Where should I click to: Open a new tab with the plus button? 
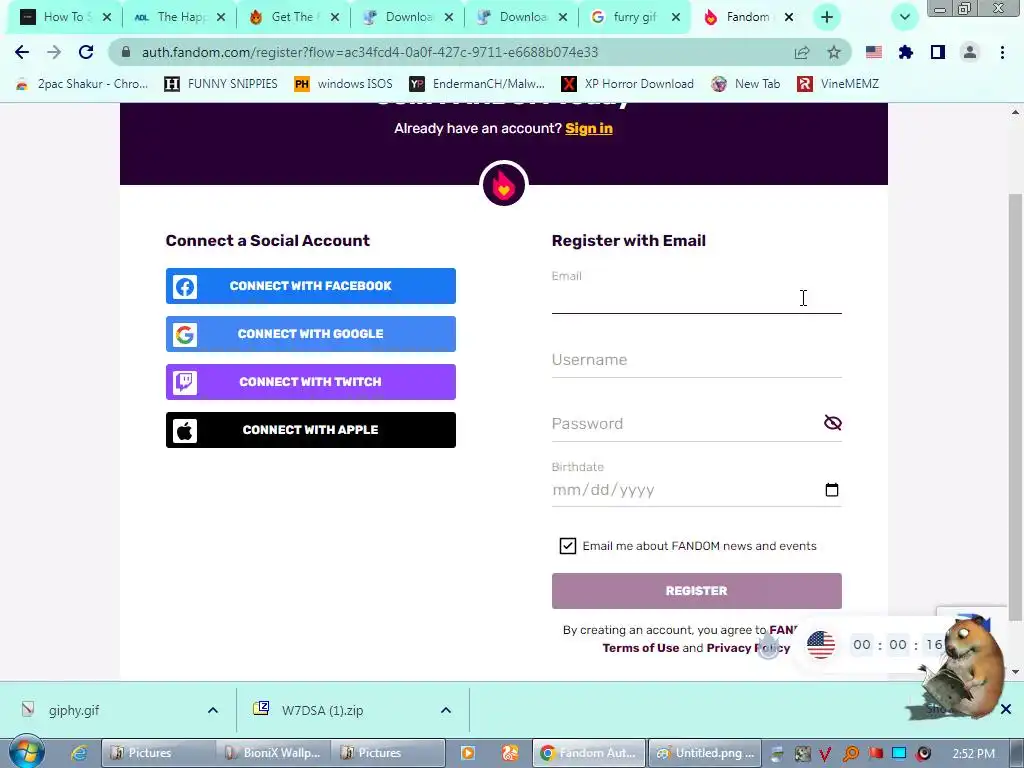[827, 17]
